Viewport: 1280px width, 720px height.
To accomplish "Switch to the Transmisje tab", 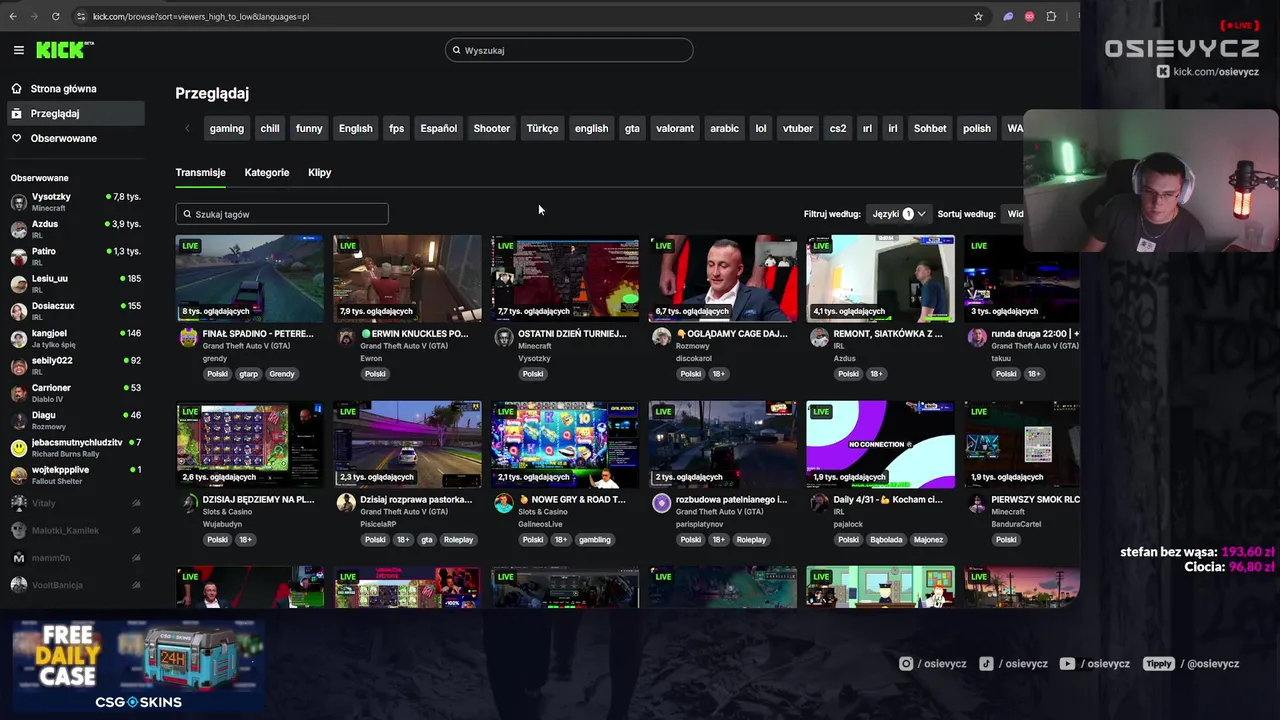I will coord(200,172).
